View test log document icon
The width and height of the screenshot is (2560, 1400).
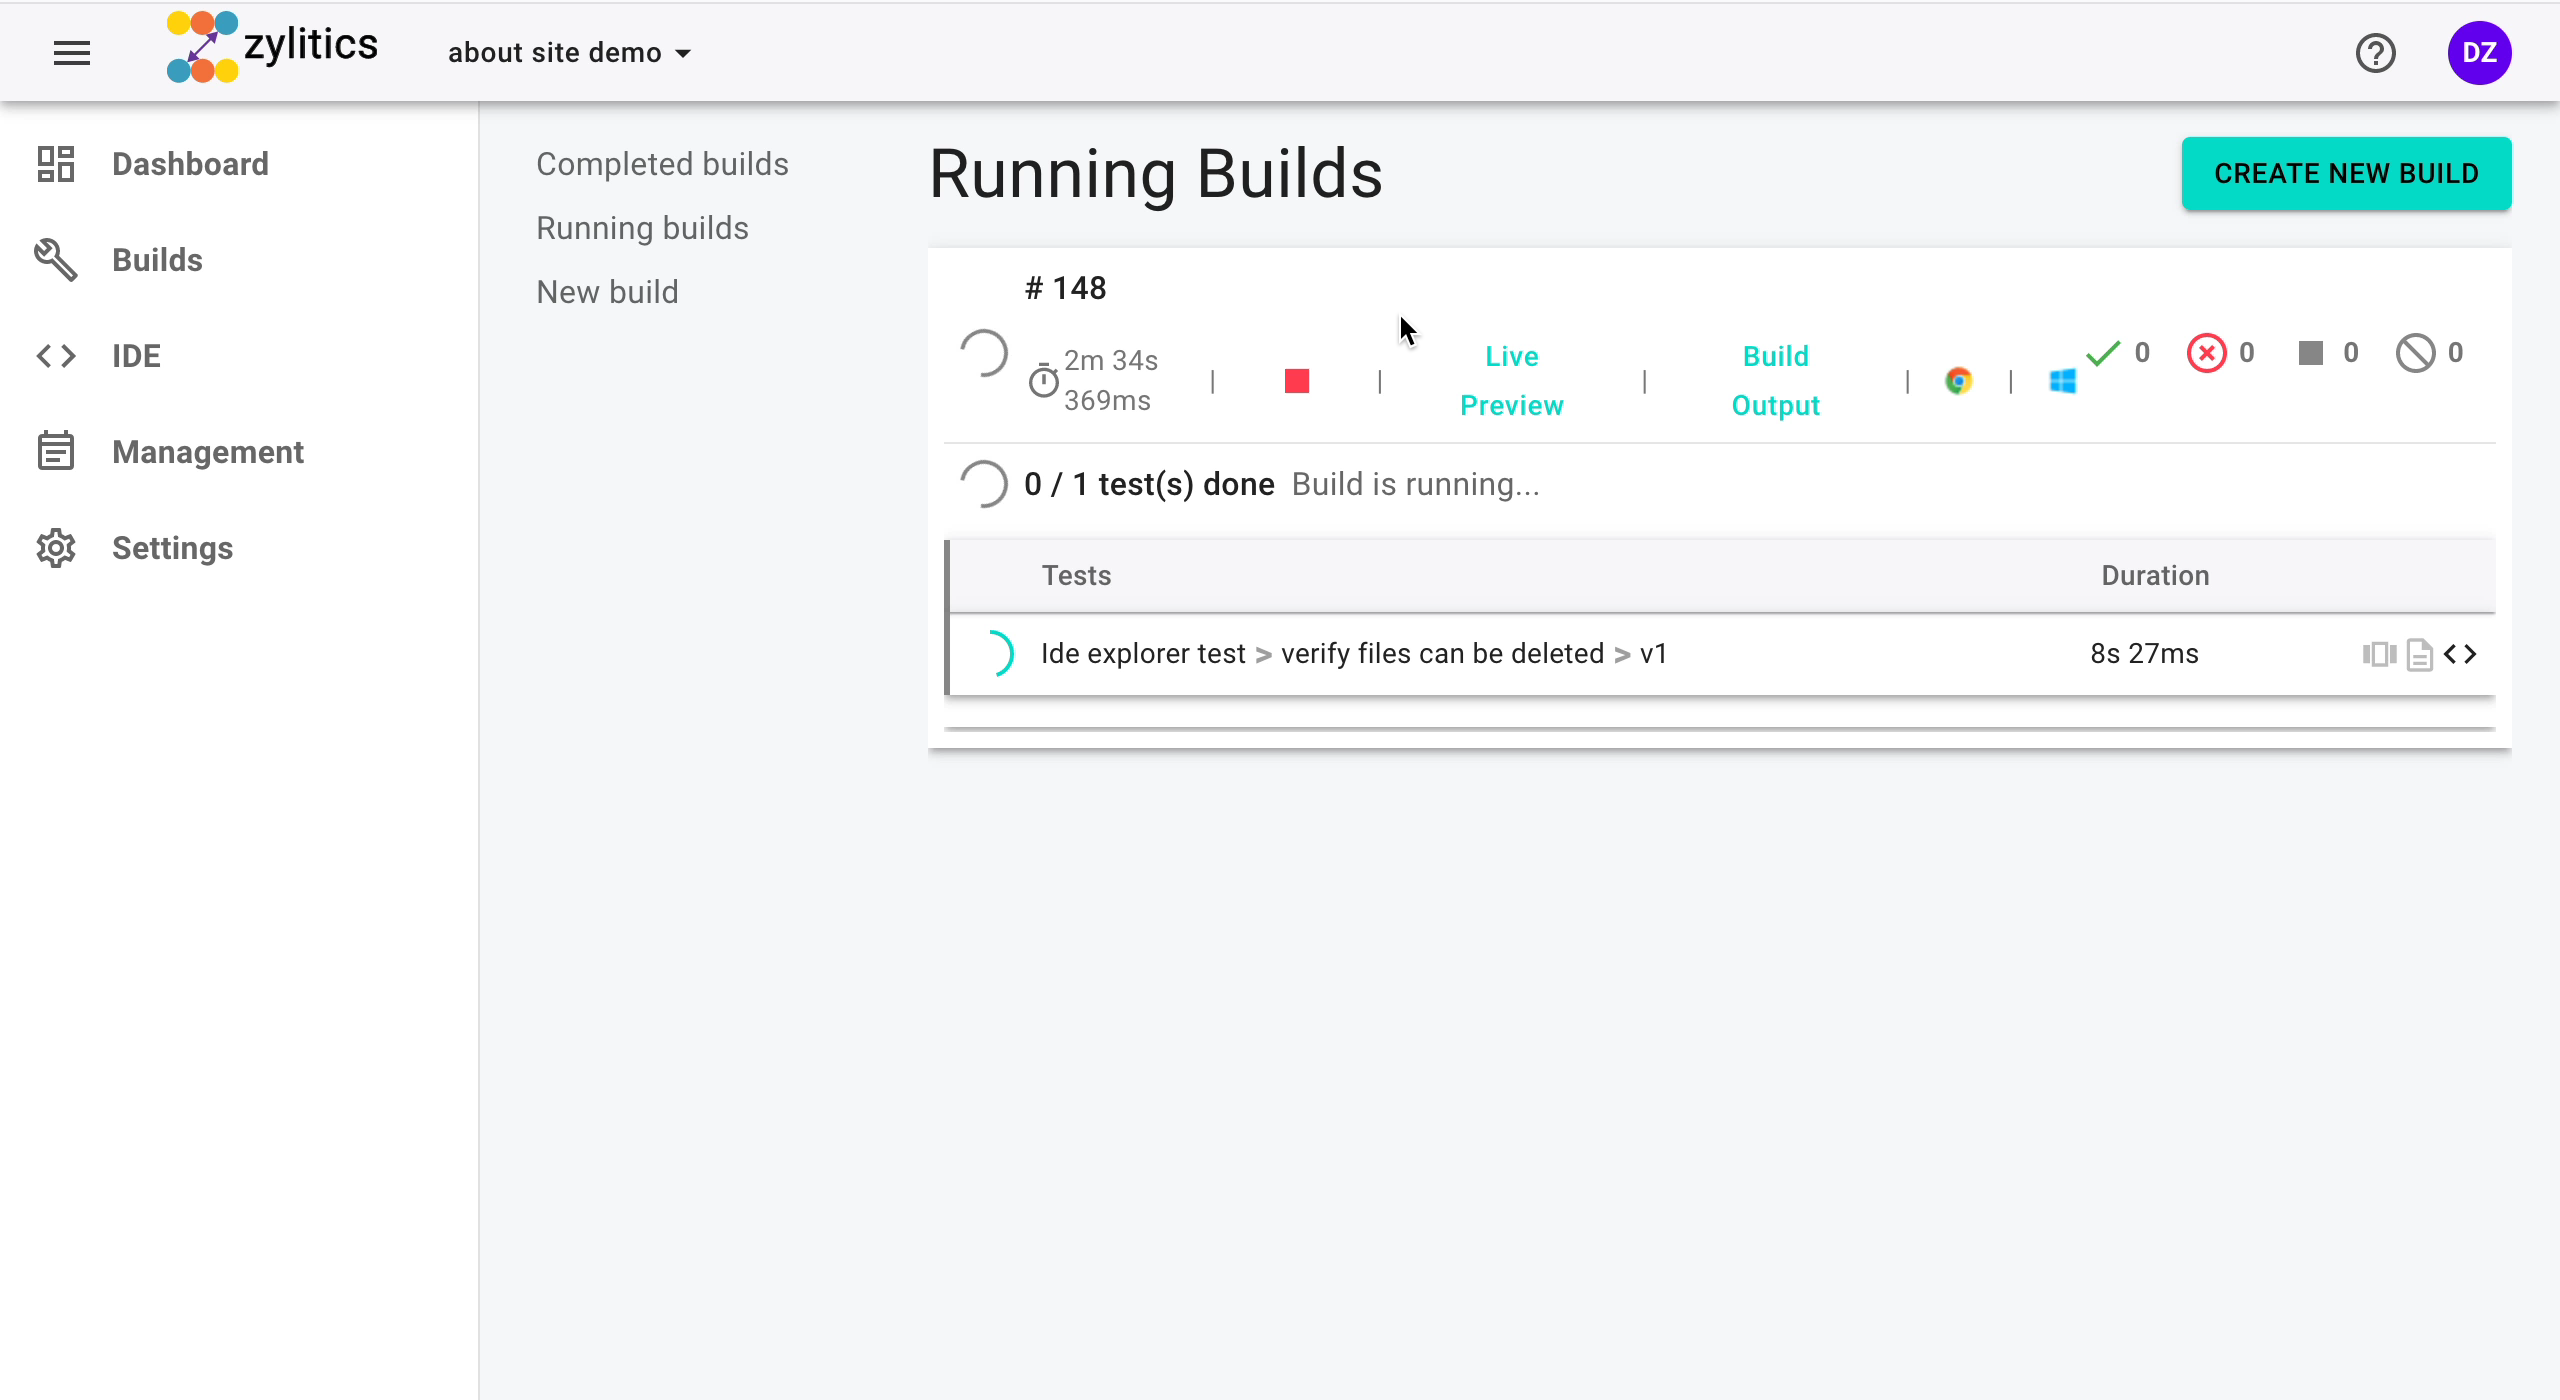(2419, 655)
